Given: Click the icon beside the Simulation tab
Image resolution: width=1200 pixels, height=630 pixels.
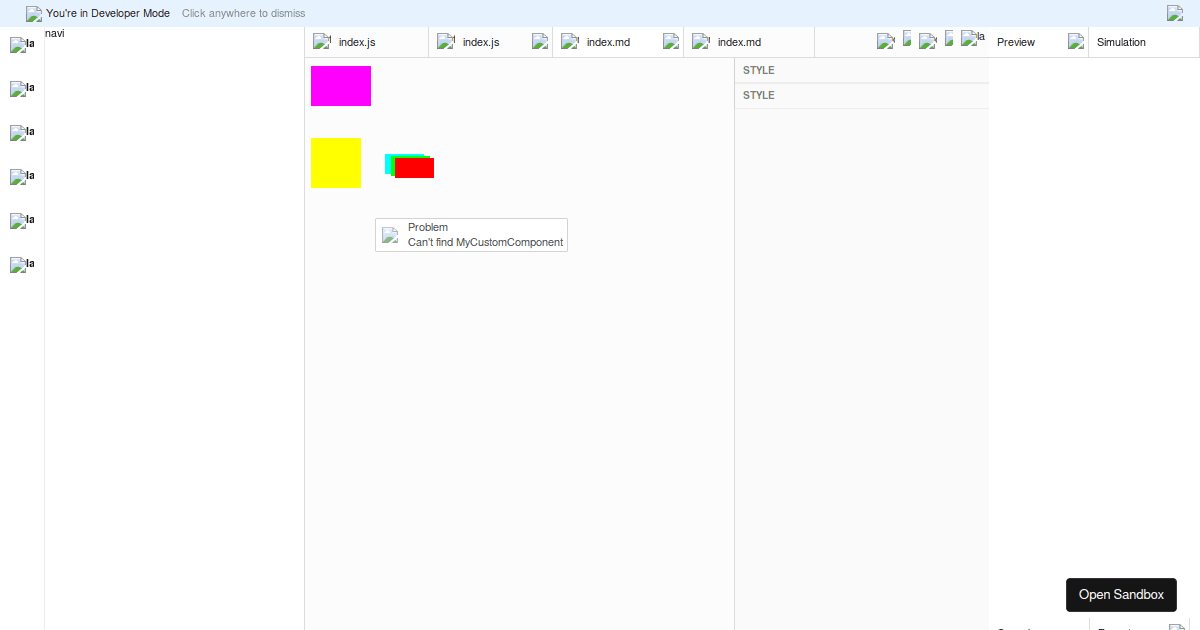Looking at the screenshot, I should pos(1075,42).
